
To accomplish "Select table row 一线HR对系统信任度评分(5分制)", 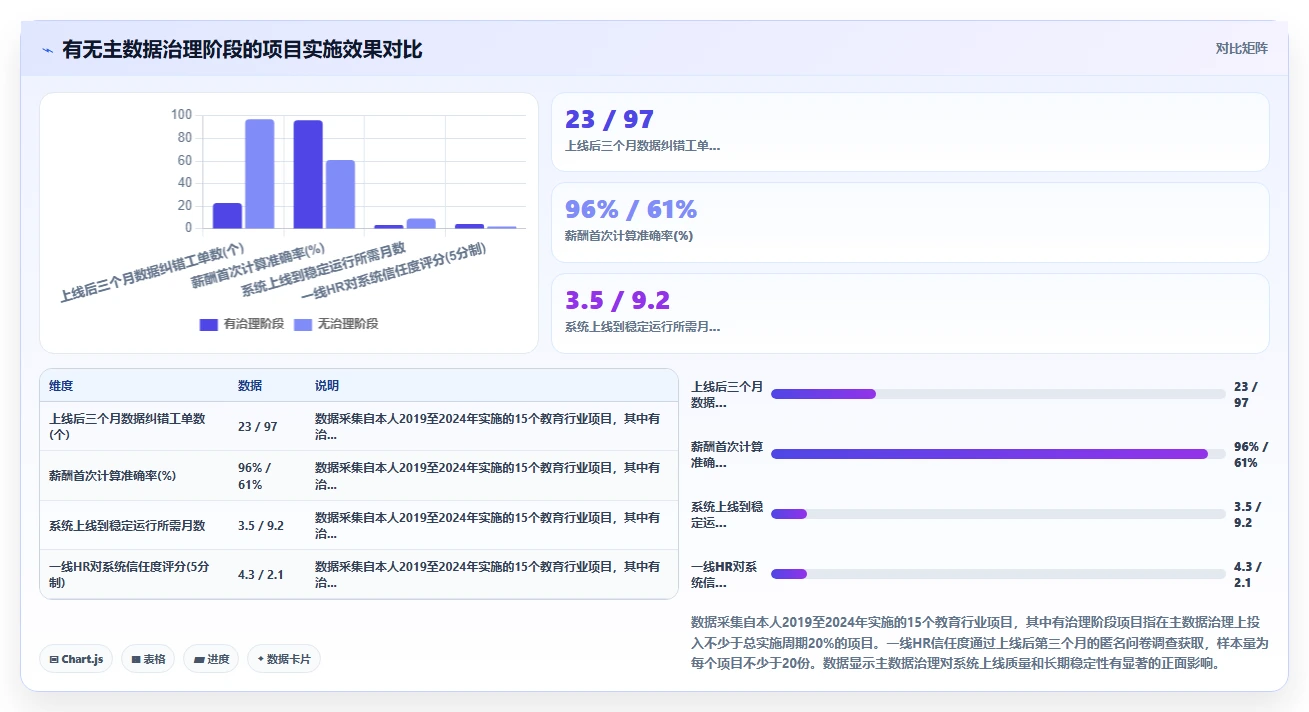I will point(359,574).
